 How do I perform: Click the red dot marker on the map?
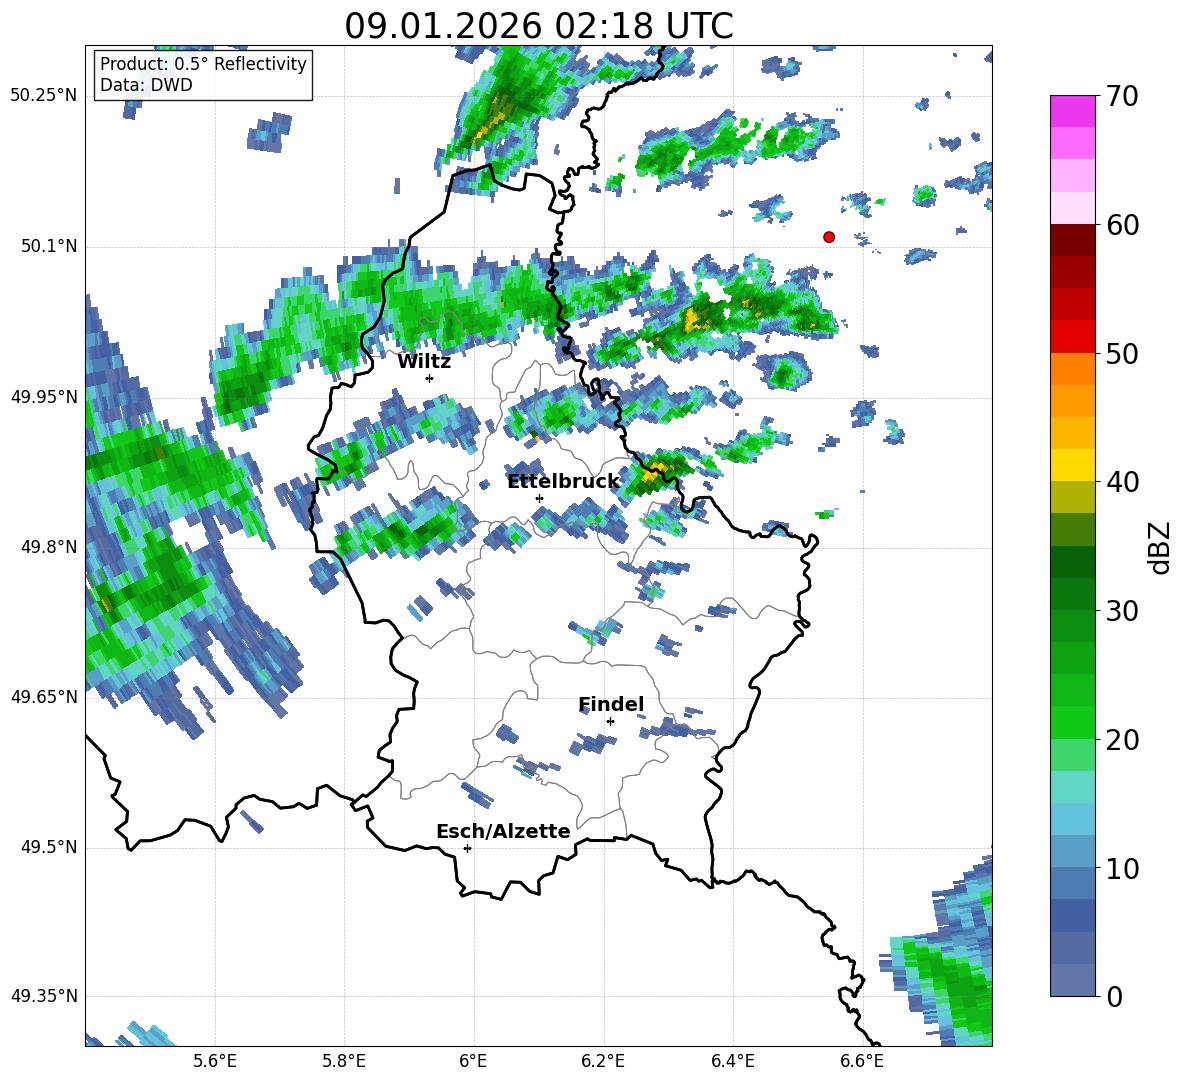[x=829, y=237]
